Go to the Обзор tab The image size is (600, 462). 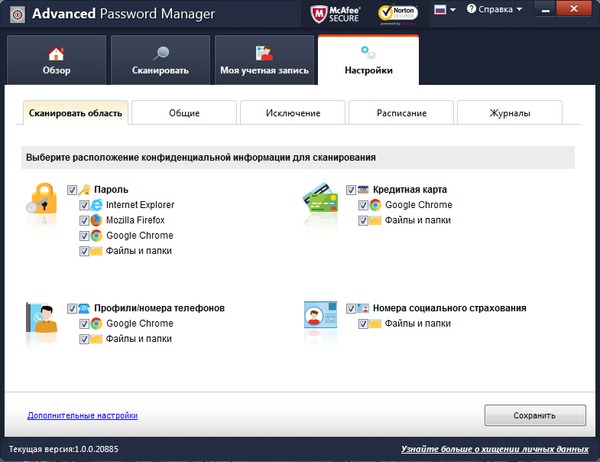click(x=55, y=60)
